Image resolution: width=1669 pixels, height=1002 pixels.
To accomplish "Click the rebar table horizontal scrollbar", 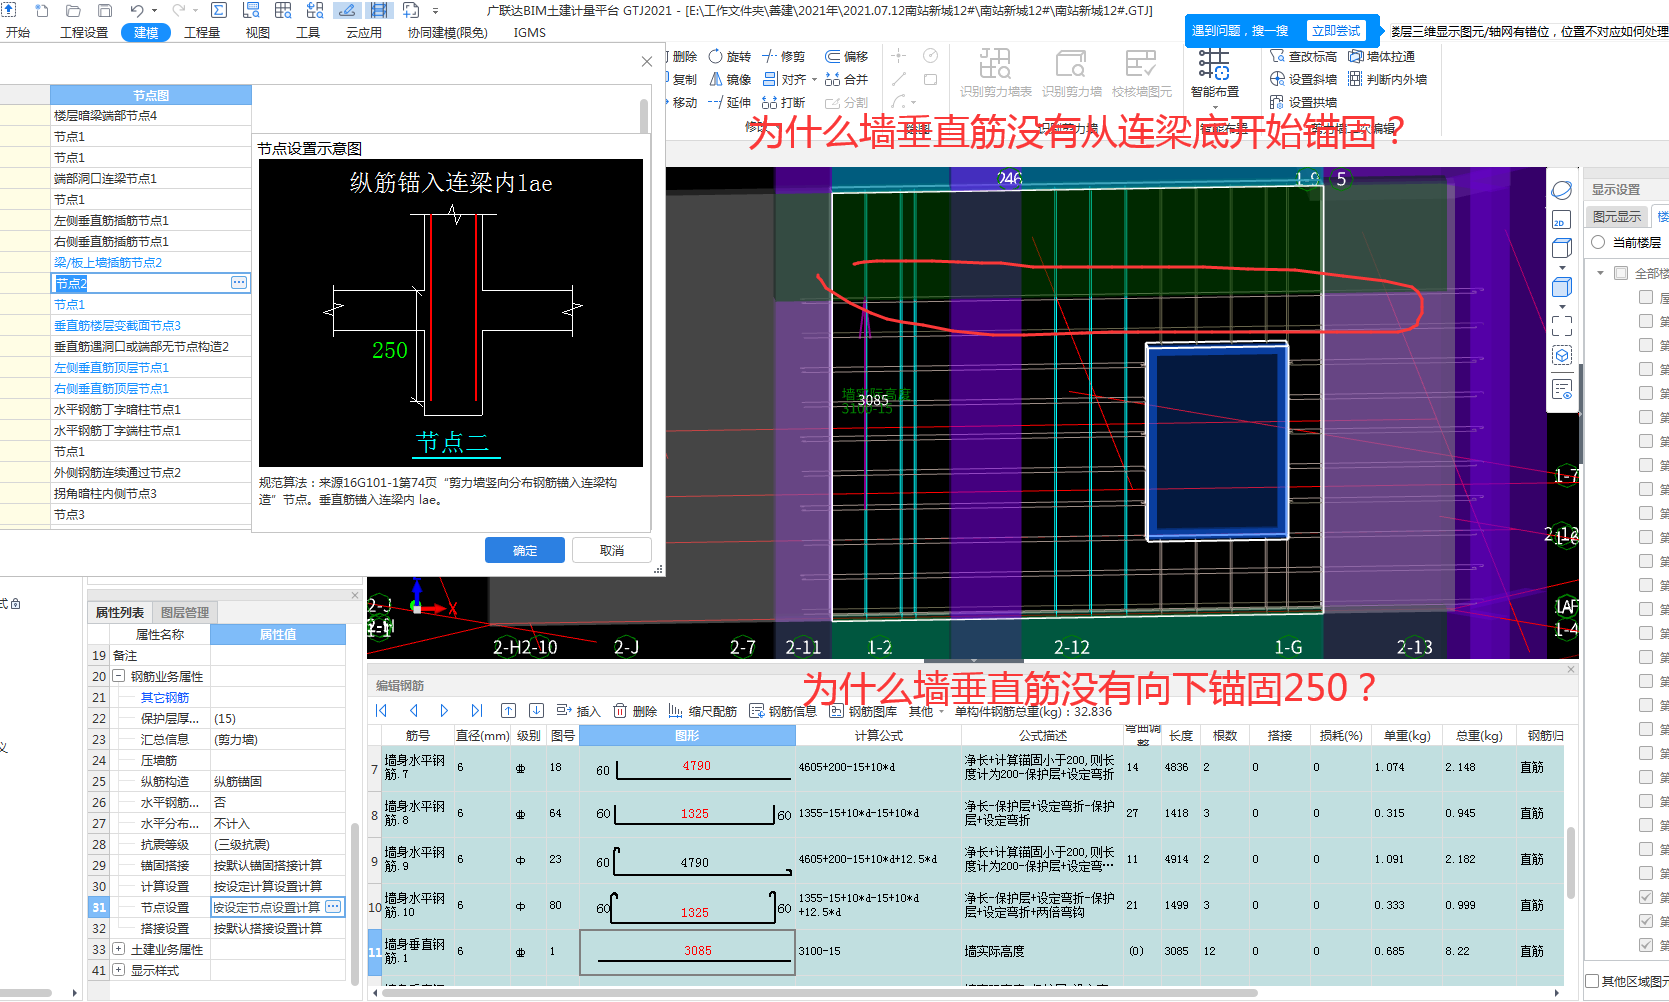I will point(820,993).
